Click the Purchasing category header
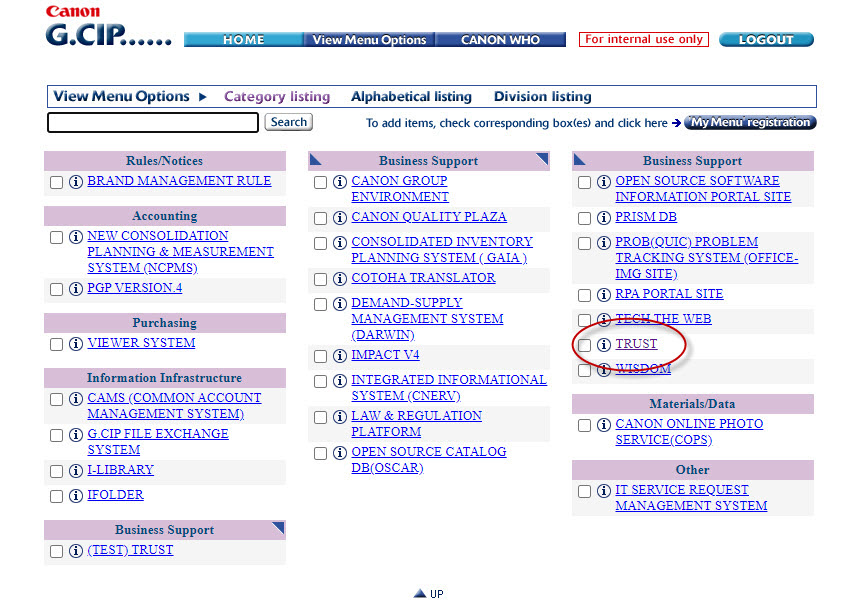The height and width of the screenshot is (600, 865). [x=165, y=323]
